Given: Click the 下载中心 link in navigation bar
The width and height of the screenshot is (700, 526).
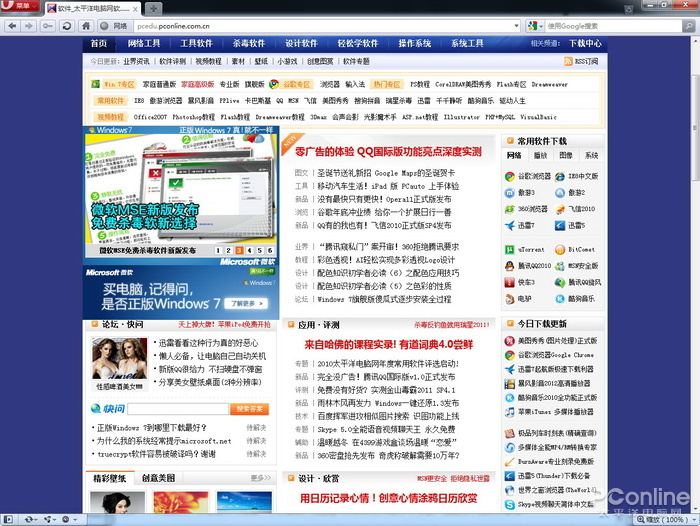Looking at the screenshot, I should tap(585, 44).
